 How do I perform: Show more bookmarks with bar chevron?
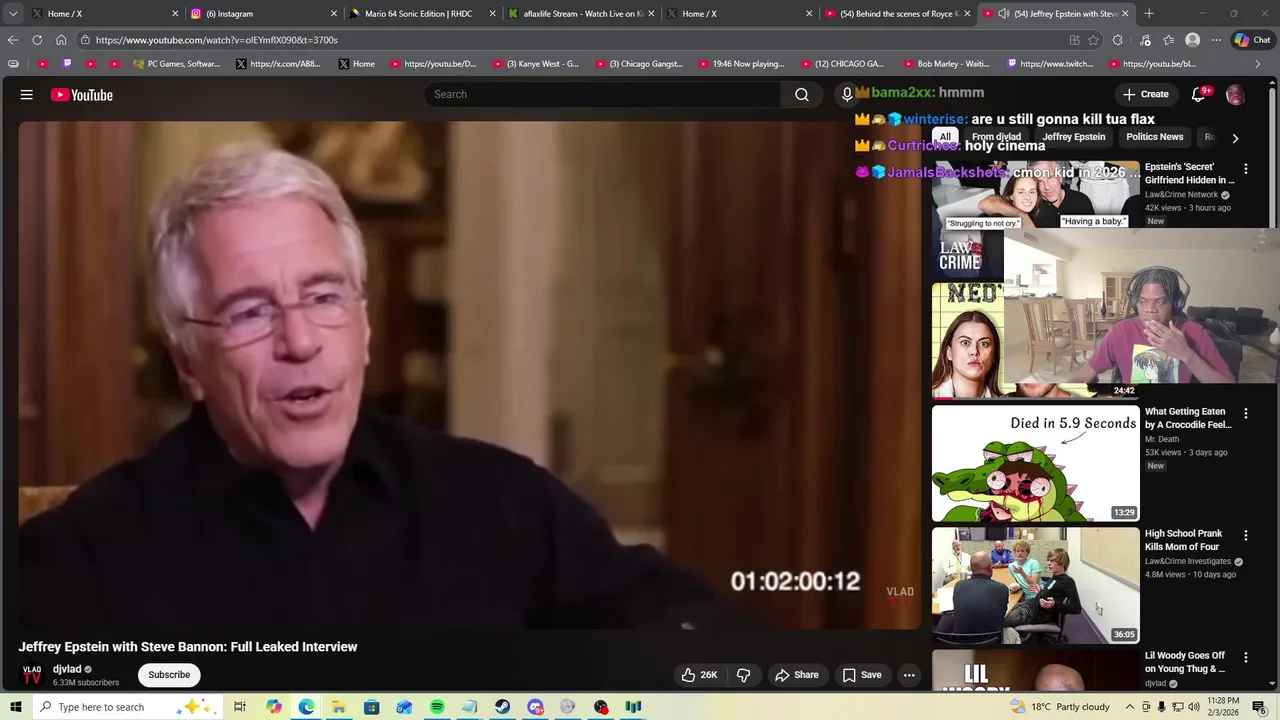[x=1258, y=64]
